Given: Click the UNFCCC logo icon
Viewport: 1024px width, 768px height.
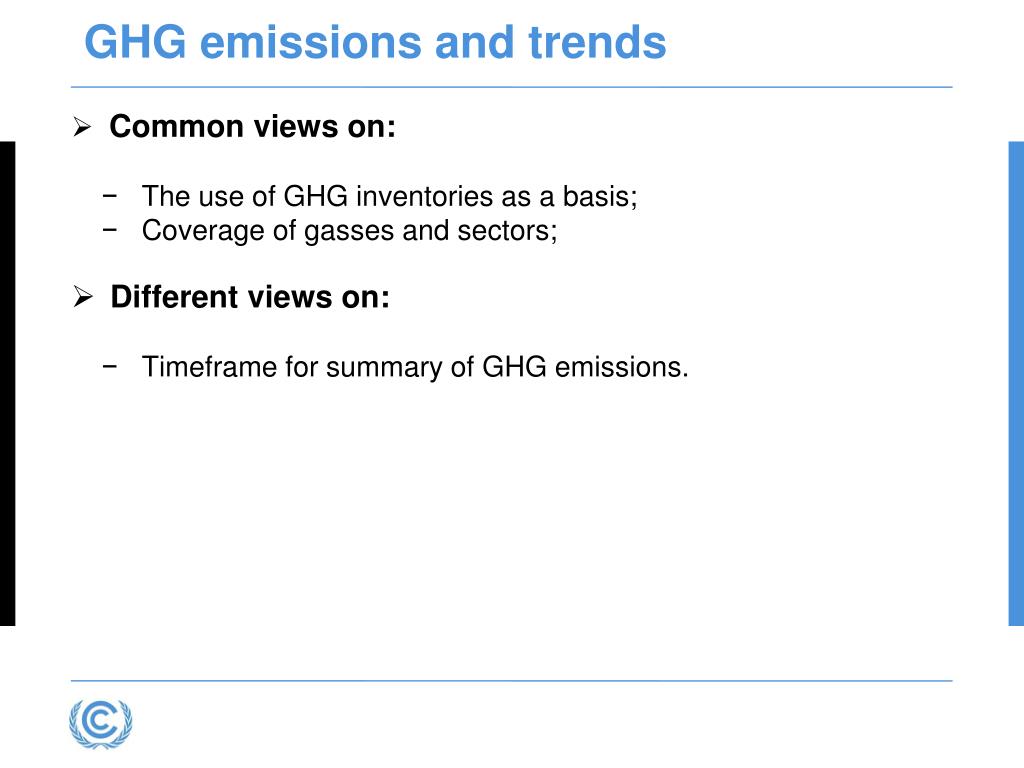Looking at the screenshot, I should [x=101, y=724].
